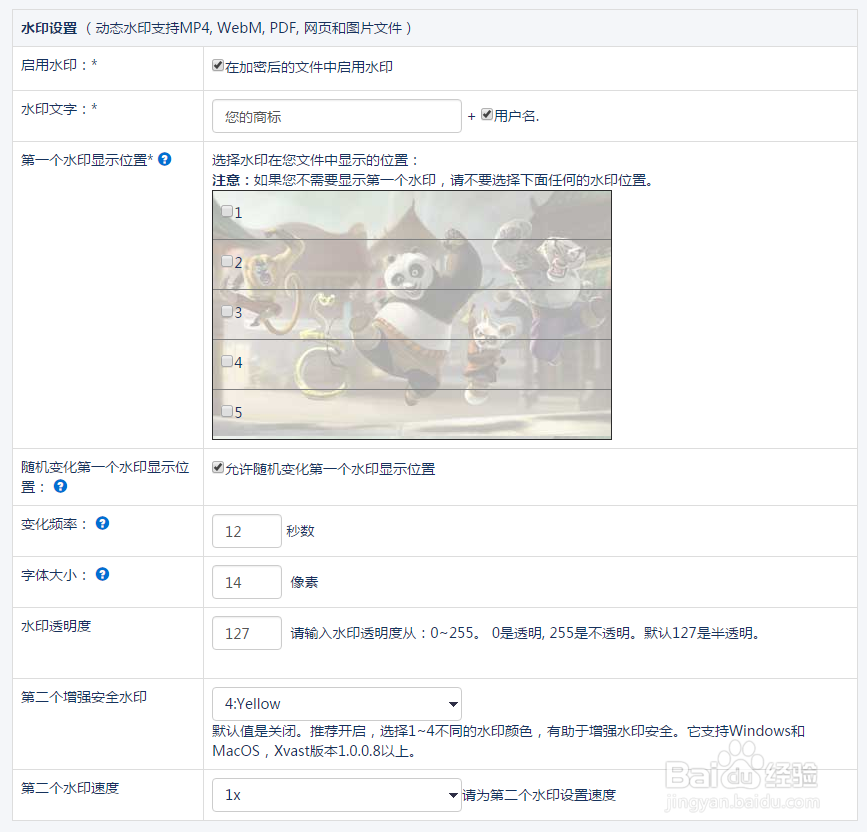Click the 请为第二个水印设置速度 hint text

click(x=539, y=795)
